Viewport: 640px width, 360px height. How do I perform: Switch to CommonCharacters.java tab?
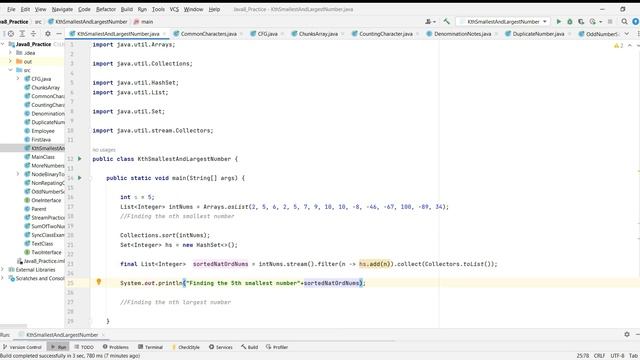point(208,34)
